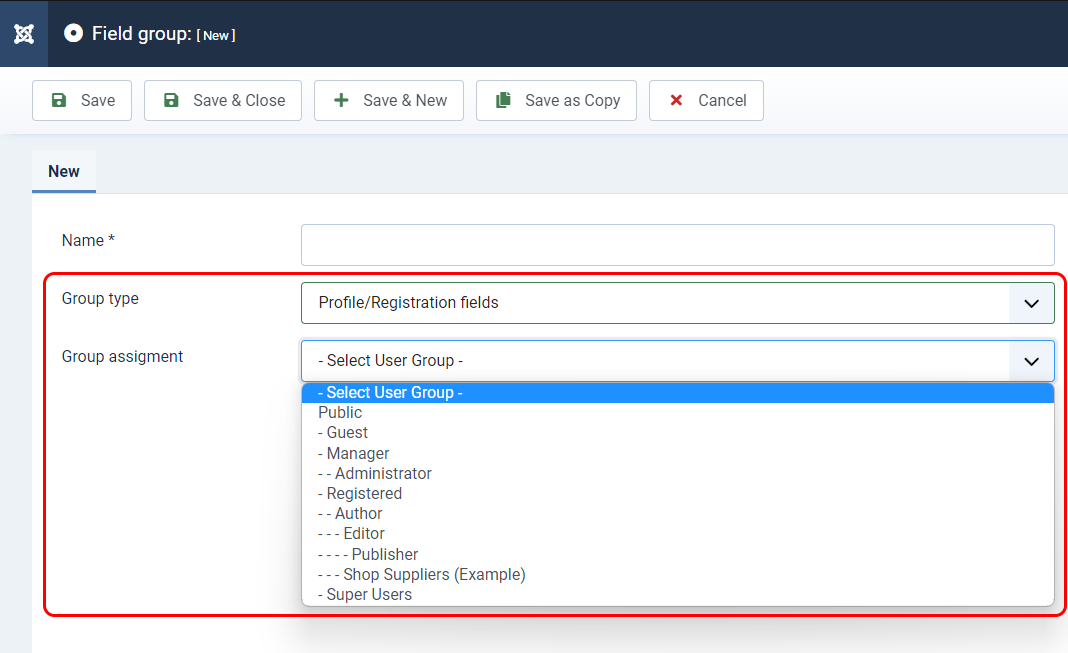Viewport: 1068px width, 653px height.
Task: Focus the Name input field
Action: tap(678, 245)
